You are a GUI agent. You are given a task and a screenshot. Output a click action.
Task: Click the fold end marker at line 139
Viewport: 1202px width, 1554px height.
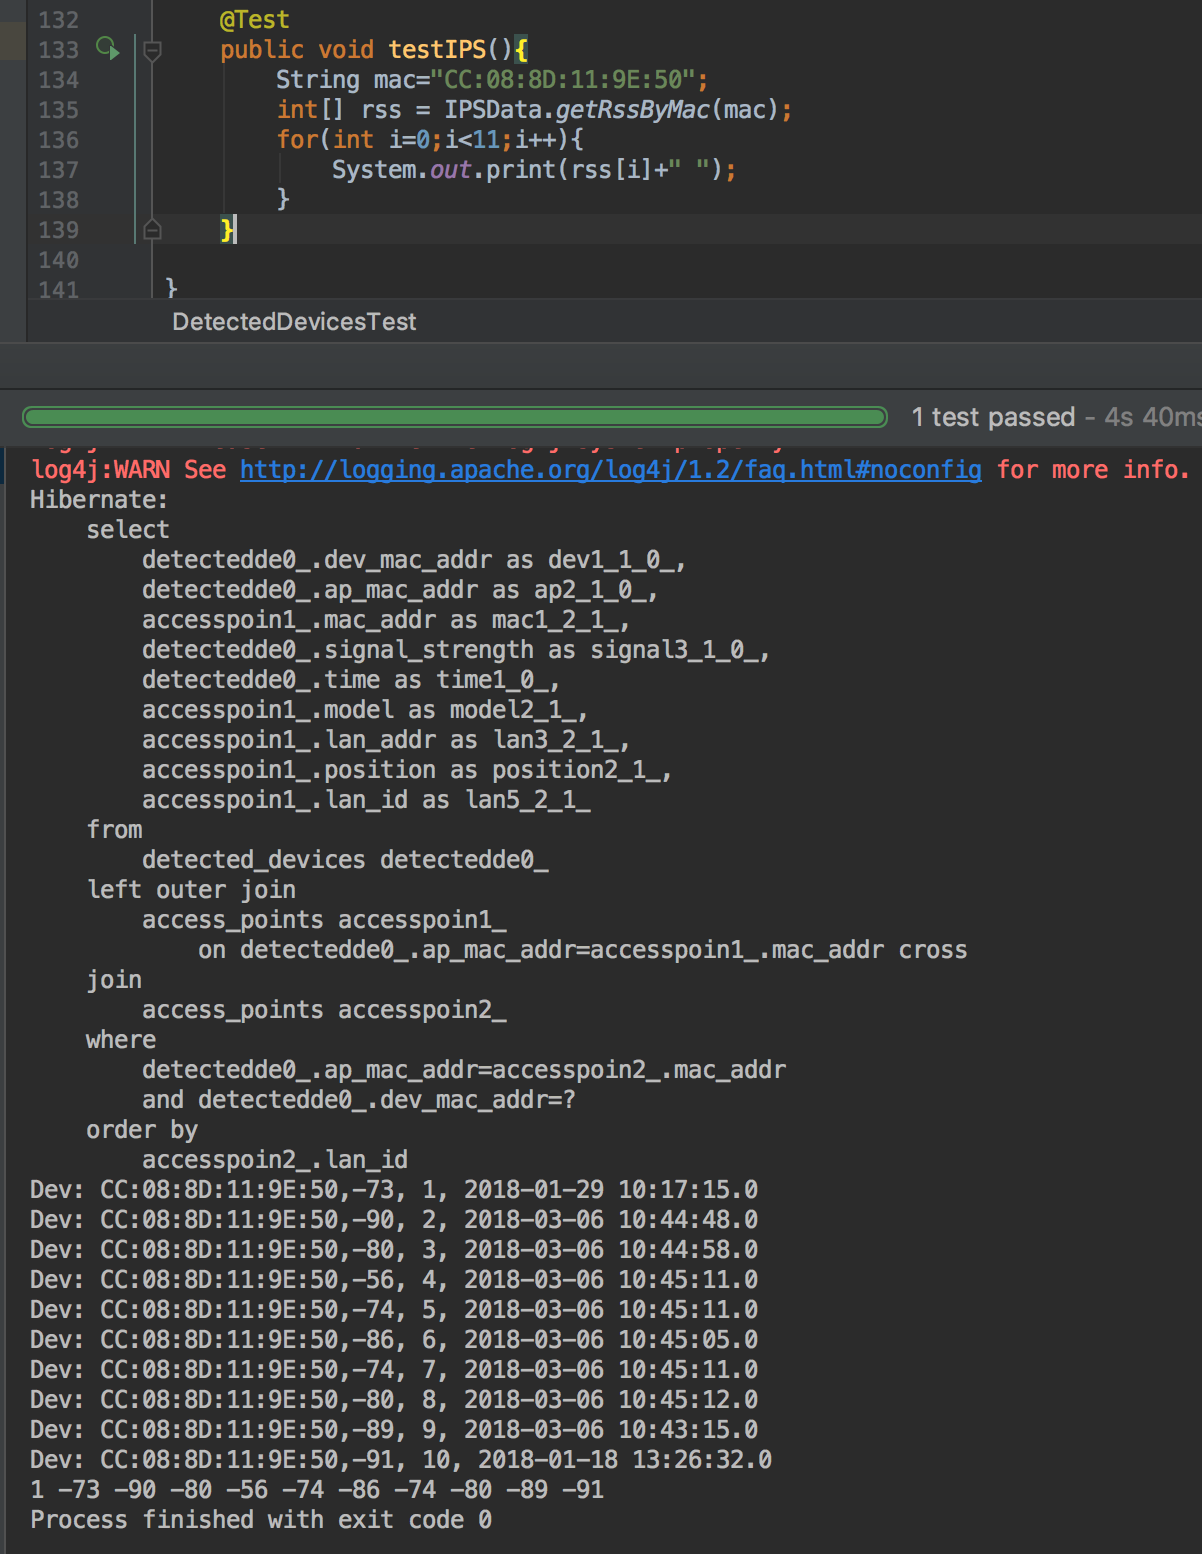(x=152, y=230)
